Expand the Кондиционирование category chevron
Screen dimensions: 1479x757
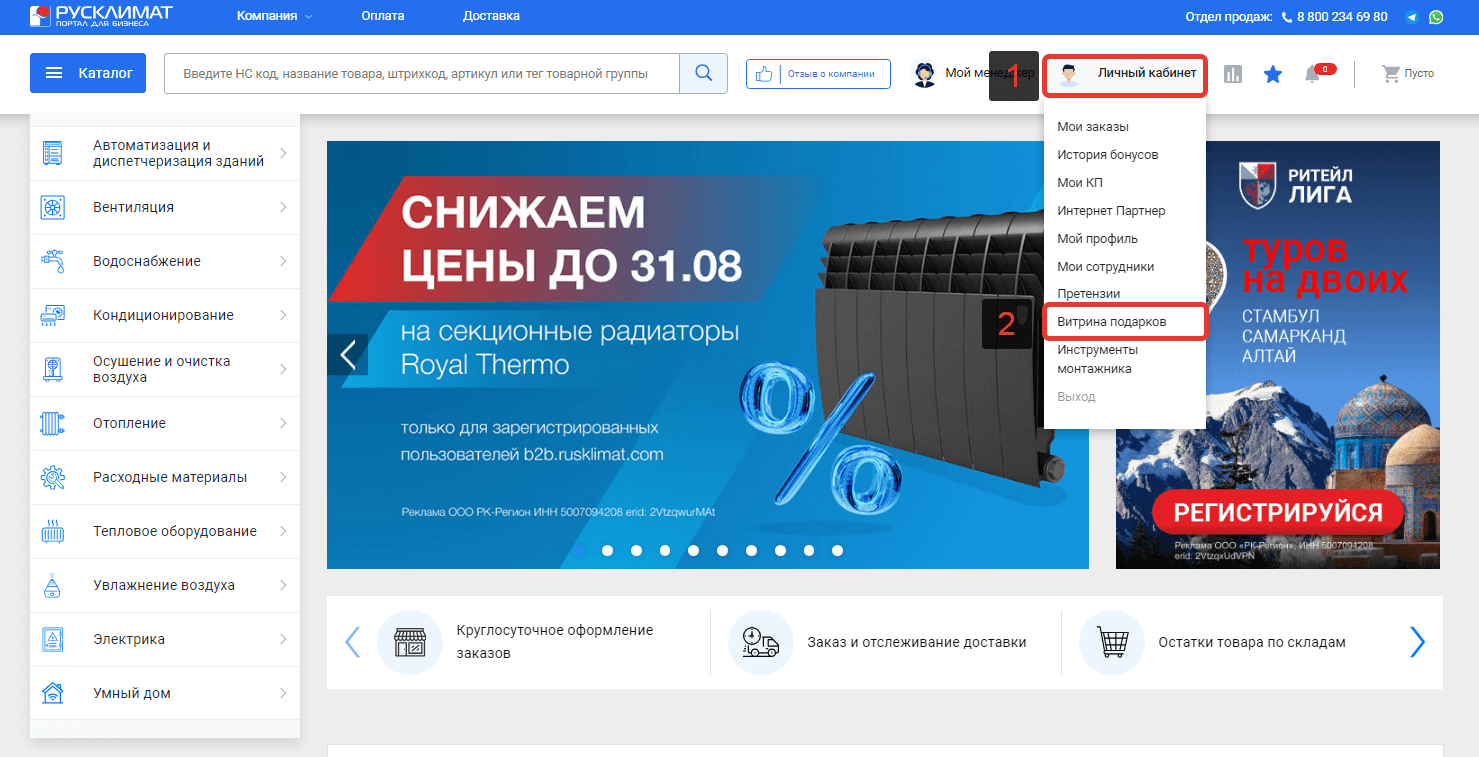point(283,315)
